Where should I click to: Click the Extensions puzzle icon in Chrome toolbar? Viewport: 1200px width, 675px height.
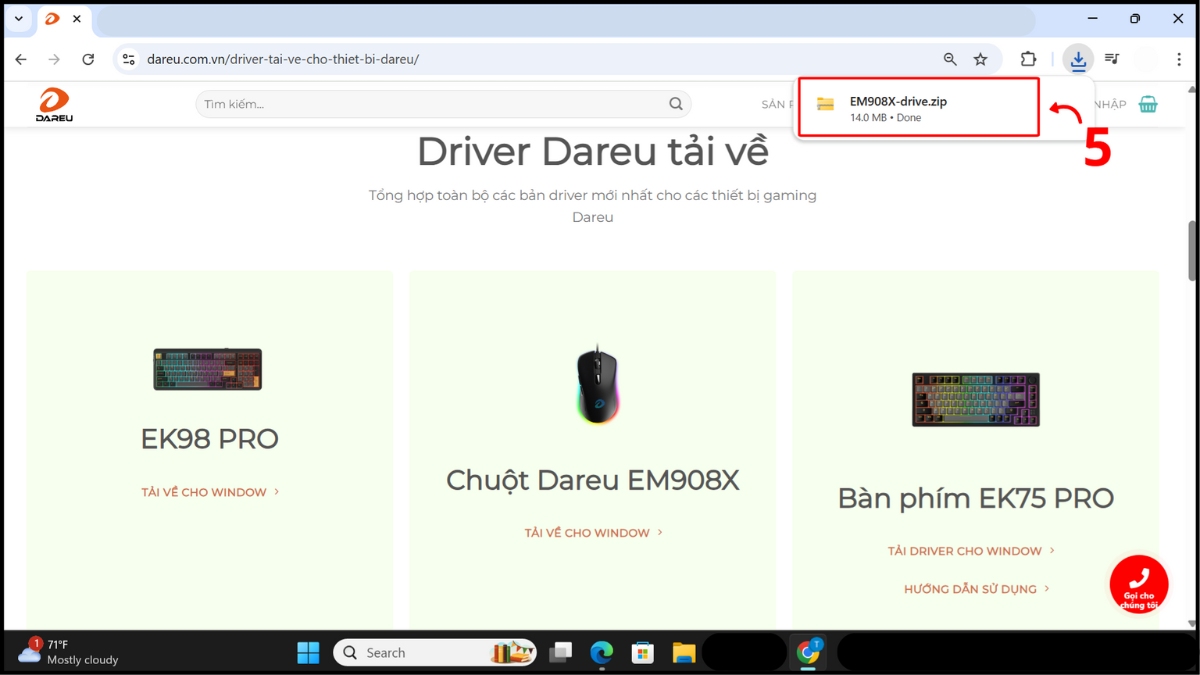(1025, 59)
